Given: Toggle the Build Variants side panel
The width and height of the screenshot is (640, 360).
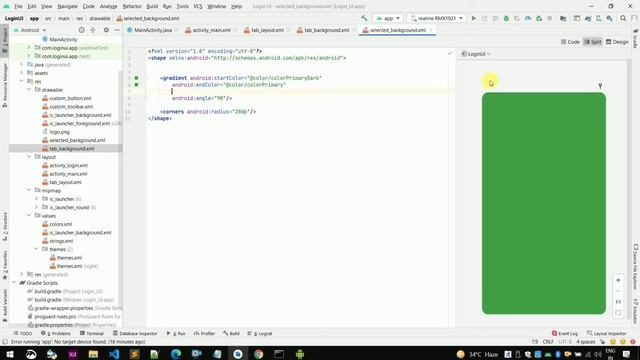Looking at the screenshot, I should (x=4, y=304).
